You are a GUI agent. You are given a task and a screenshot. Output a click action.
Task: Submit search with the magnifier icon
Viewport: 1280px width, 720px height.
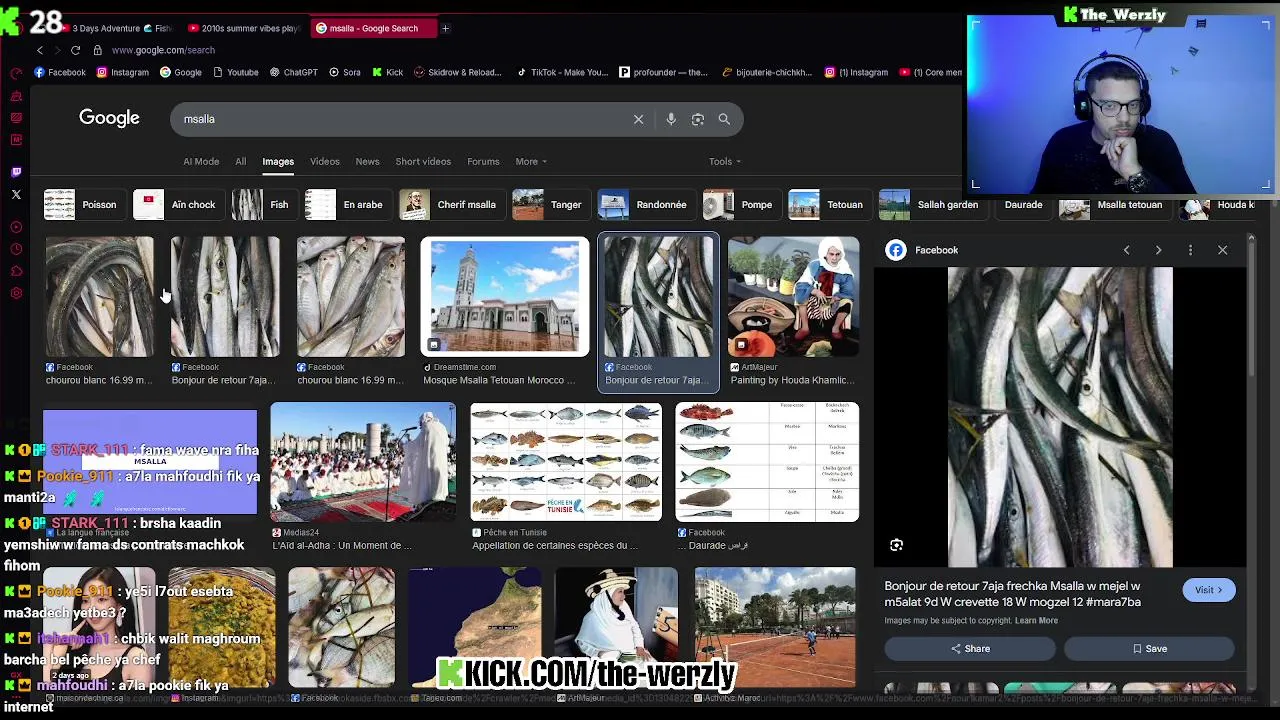click(x=724, y=119)
